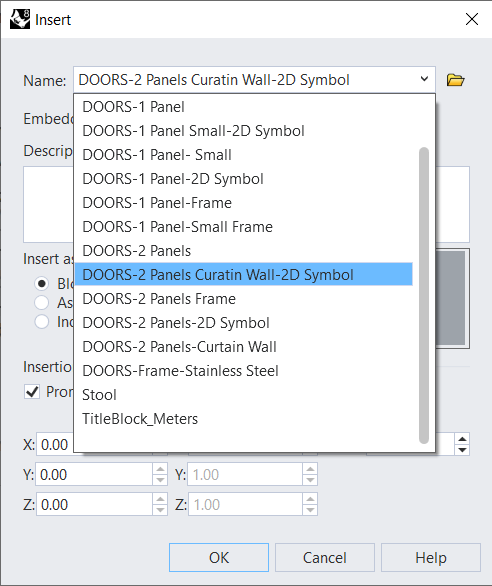Click the Y insertion point field
Viewport: 492px width, 586px height.
(94, 475)
